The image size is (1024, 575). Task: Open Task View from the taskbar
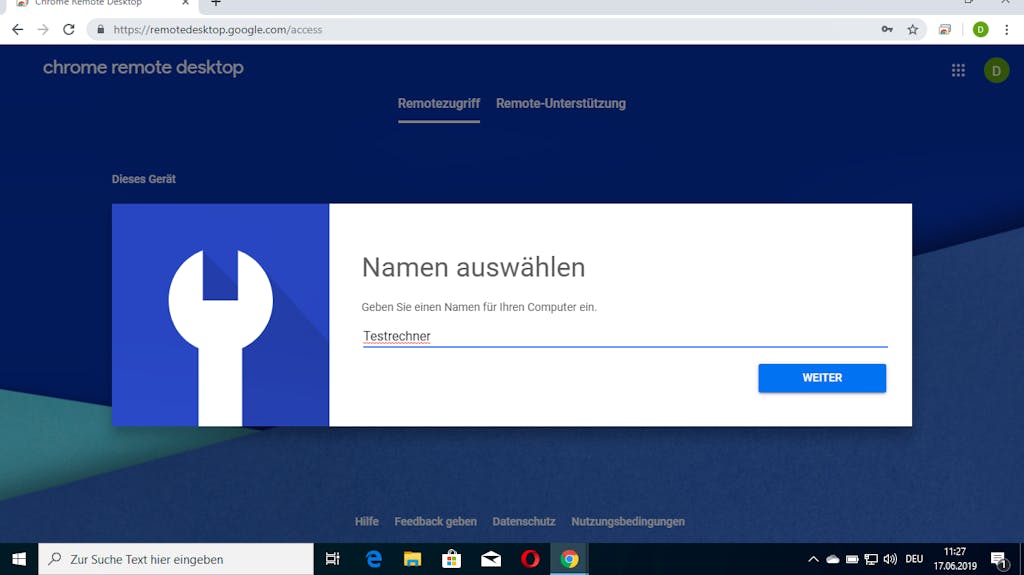(332, 559)
